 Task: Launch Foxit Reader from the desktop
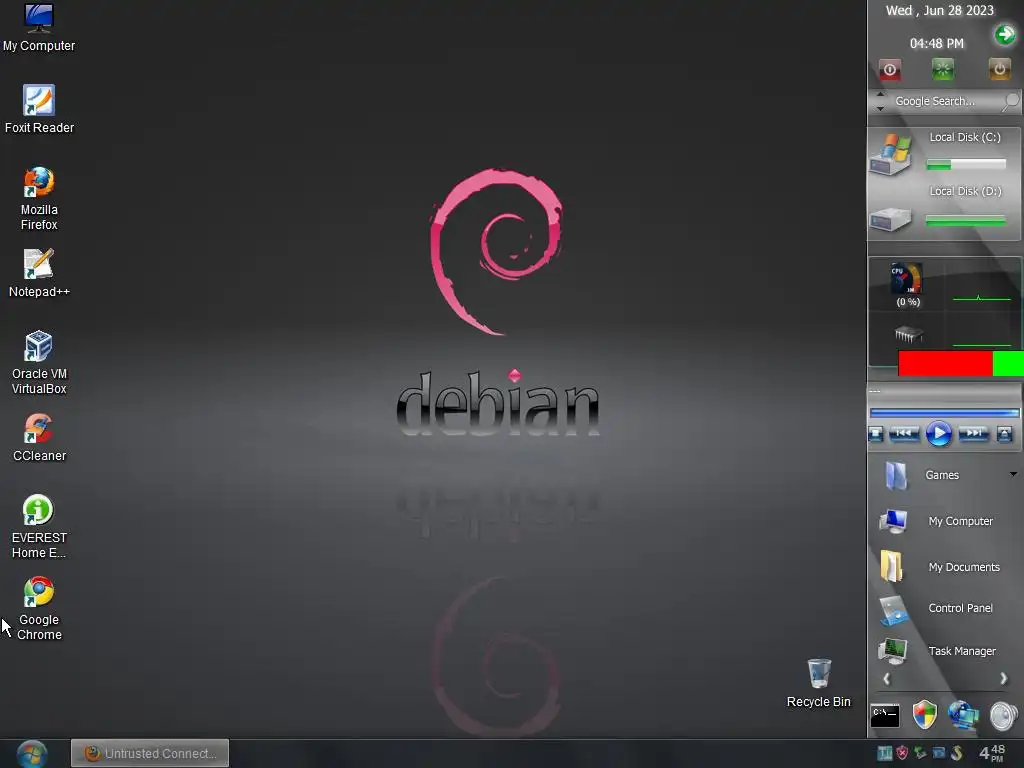pos(39,109)
